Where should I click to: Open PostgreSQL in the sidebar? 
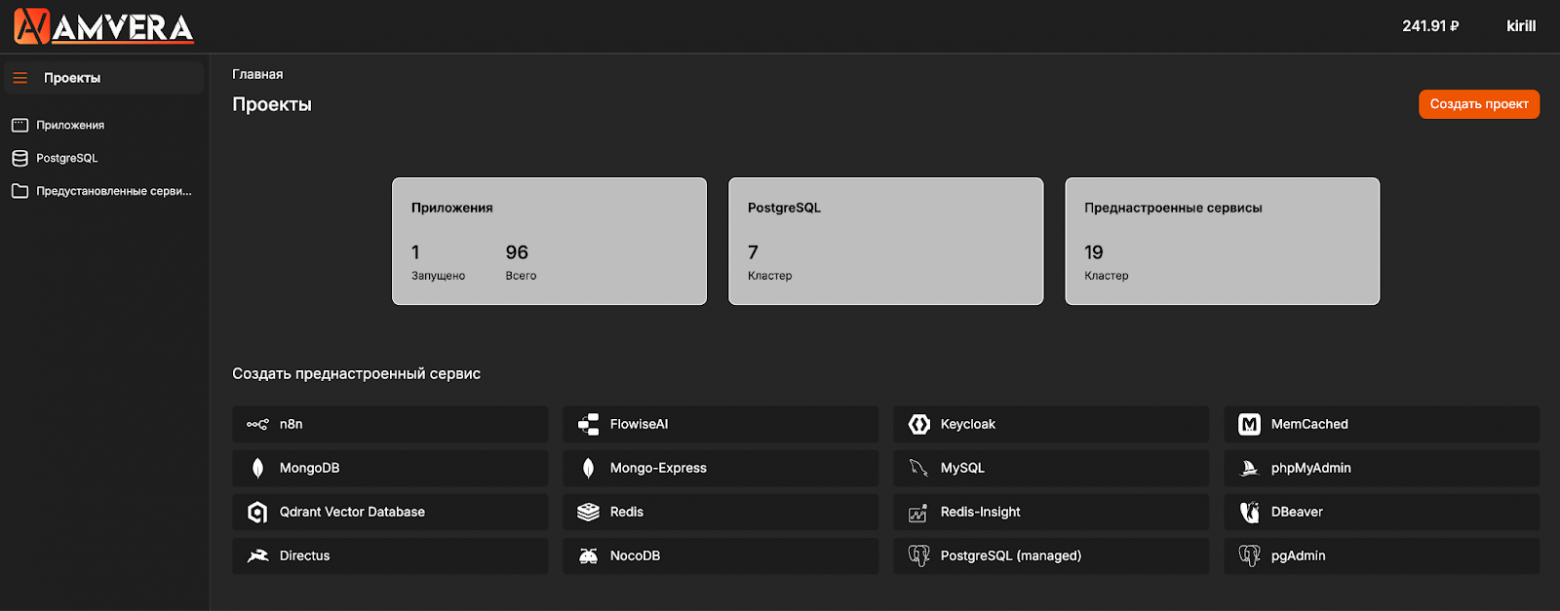[66, 158]
